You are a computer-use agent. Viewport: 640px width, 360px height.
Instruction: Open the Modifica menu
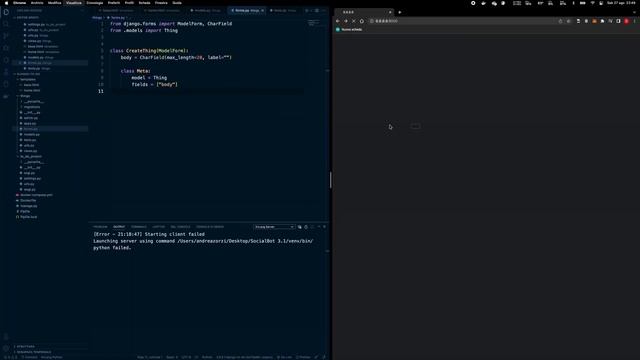54,3
